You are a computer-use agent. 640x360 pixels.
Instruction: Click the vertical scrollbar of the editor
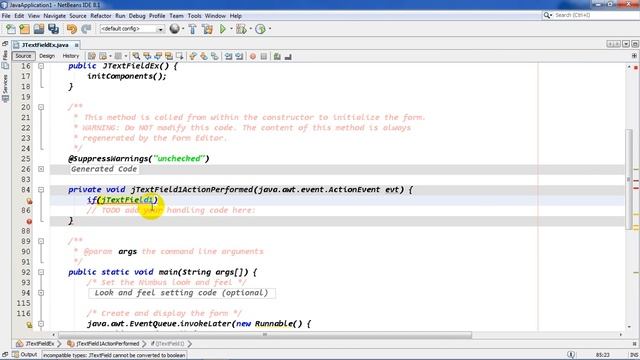629,180
